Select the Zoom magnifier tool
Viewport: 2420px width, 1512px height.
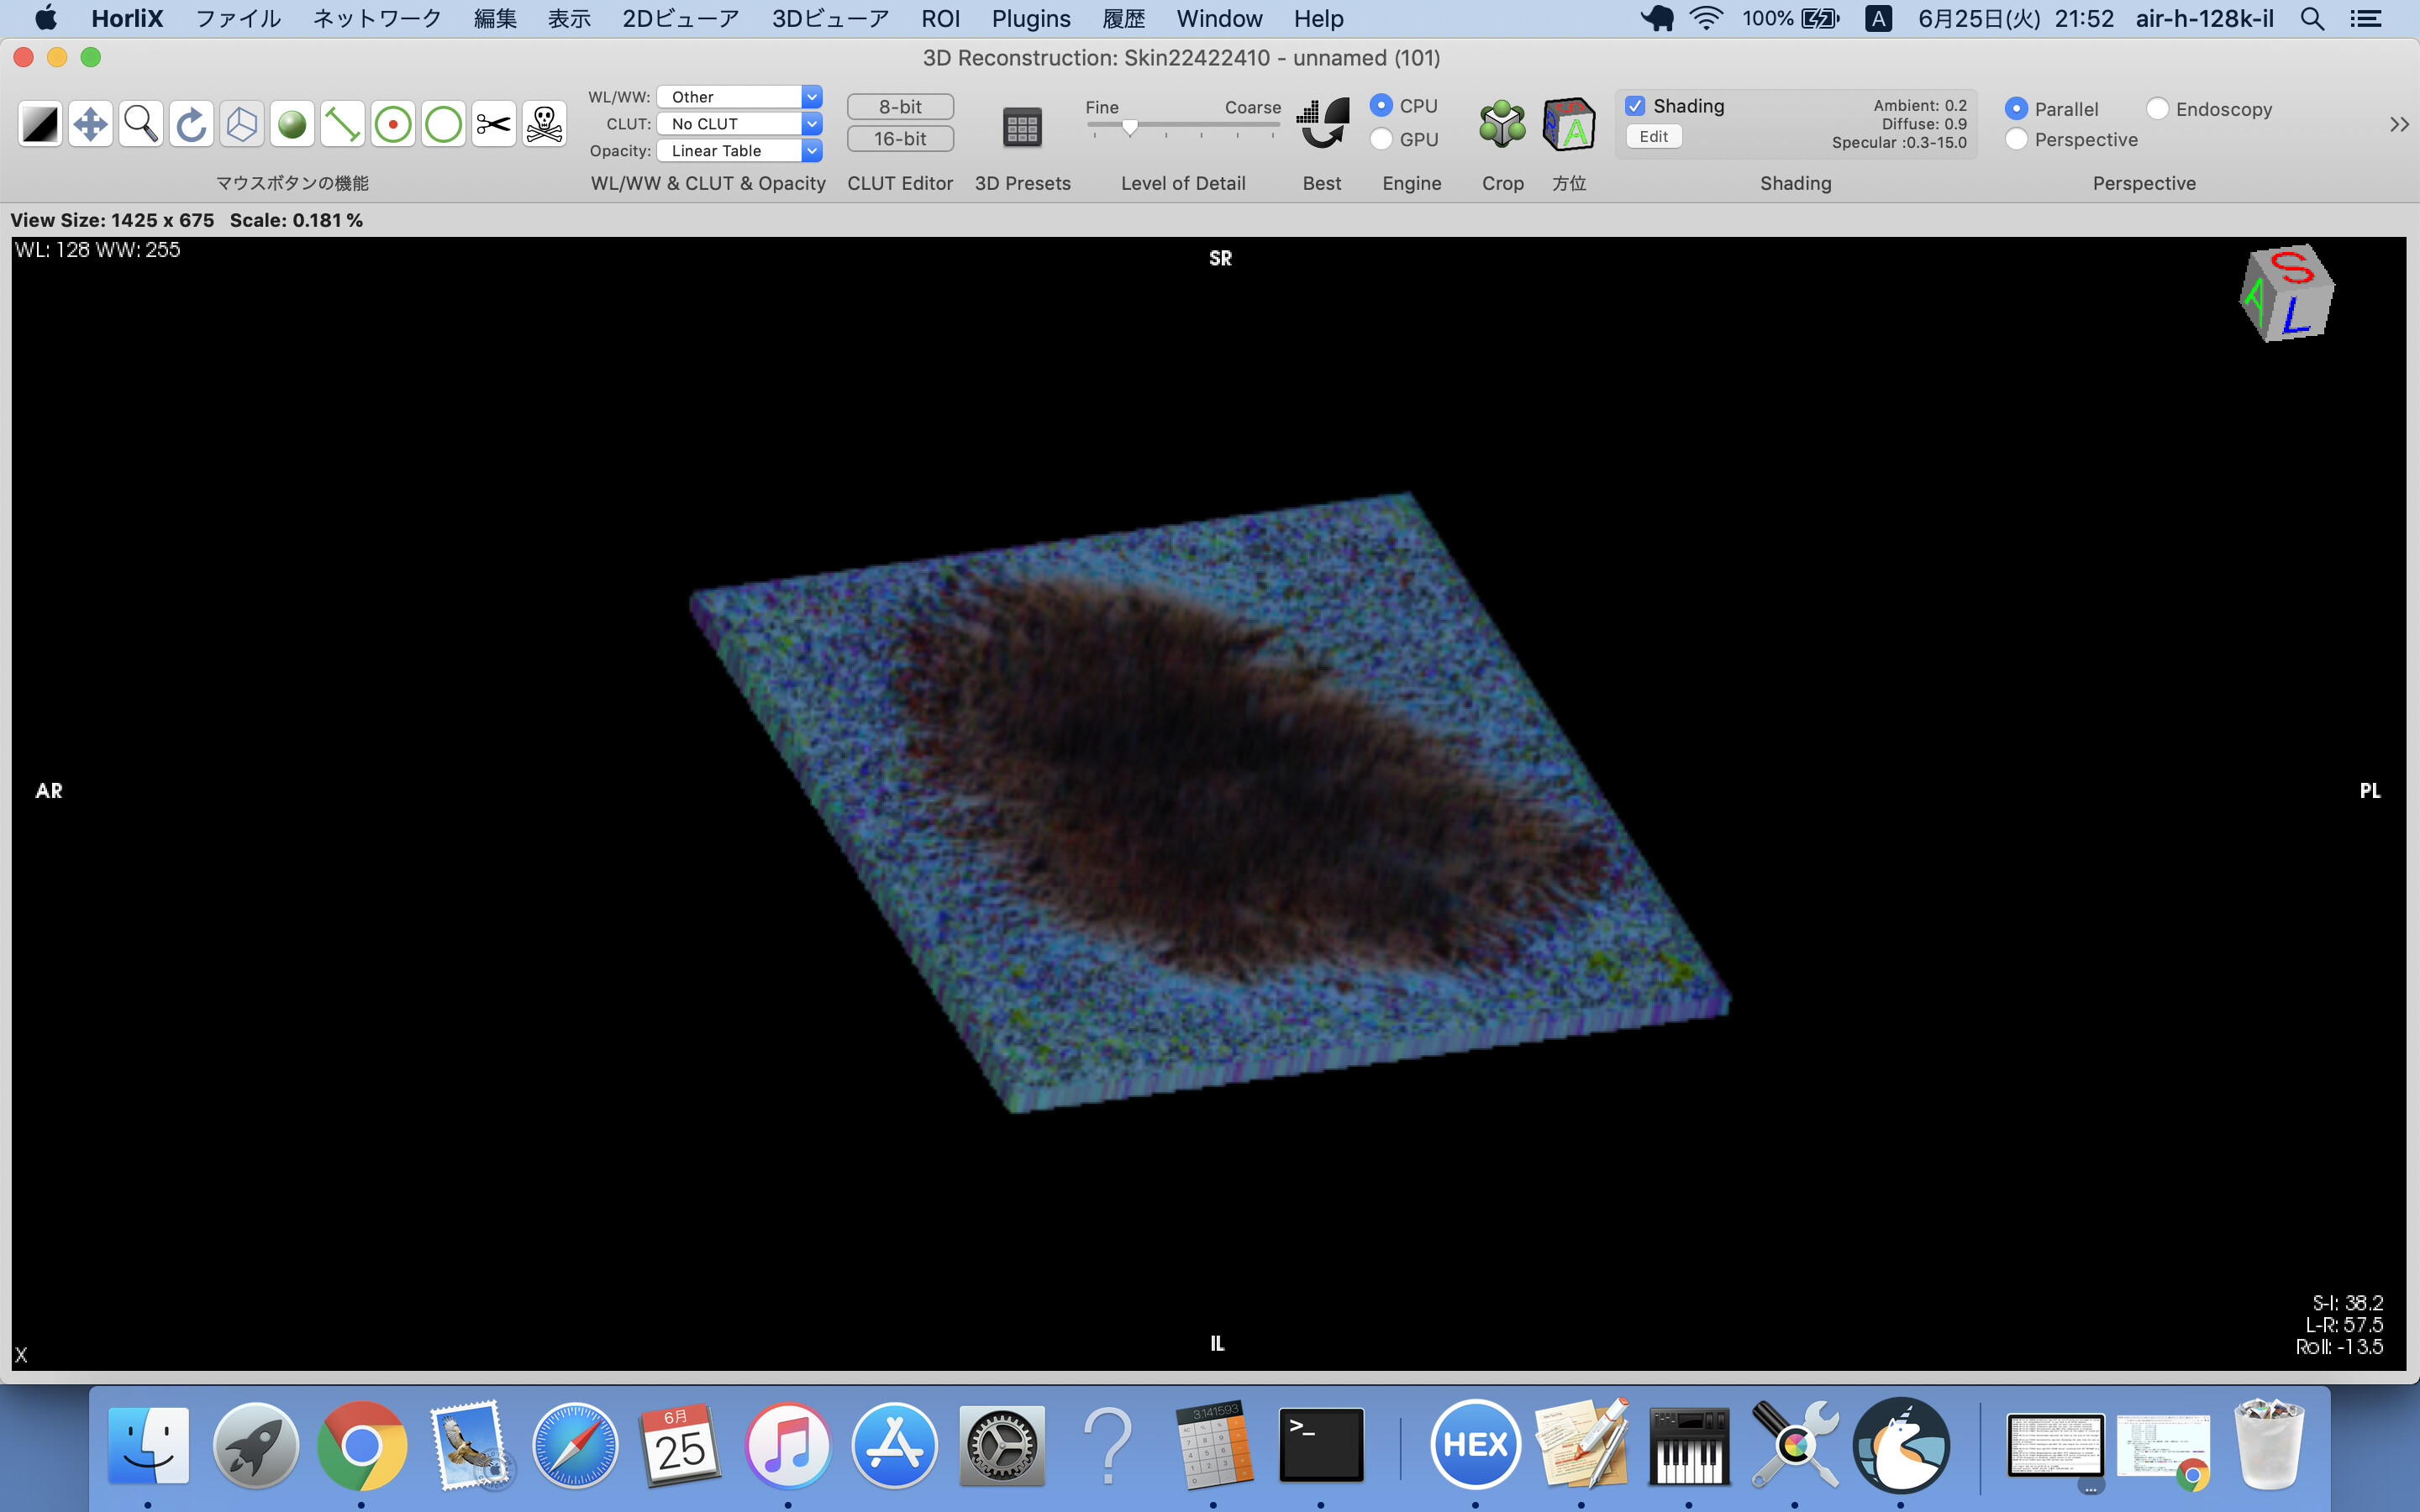141,125
